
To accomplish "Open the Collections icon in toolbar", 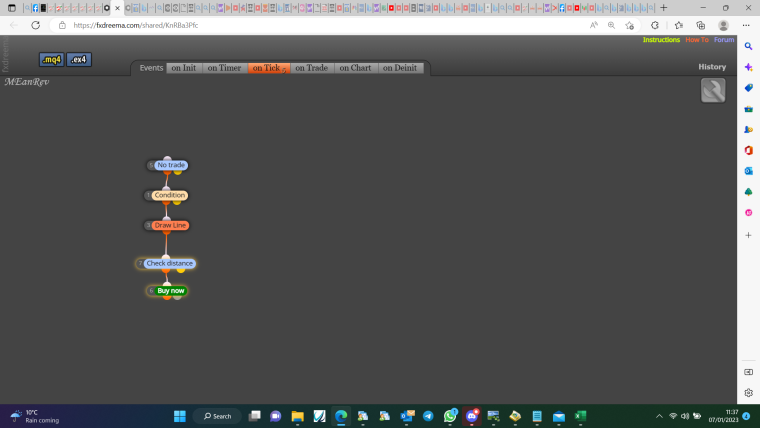I will [700, 25].
